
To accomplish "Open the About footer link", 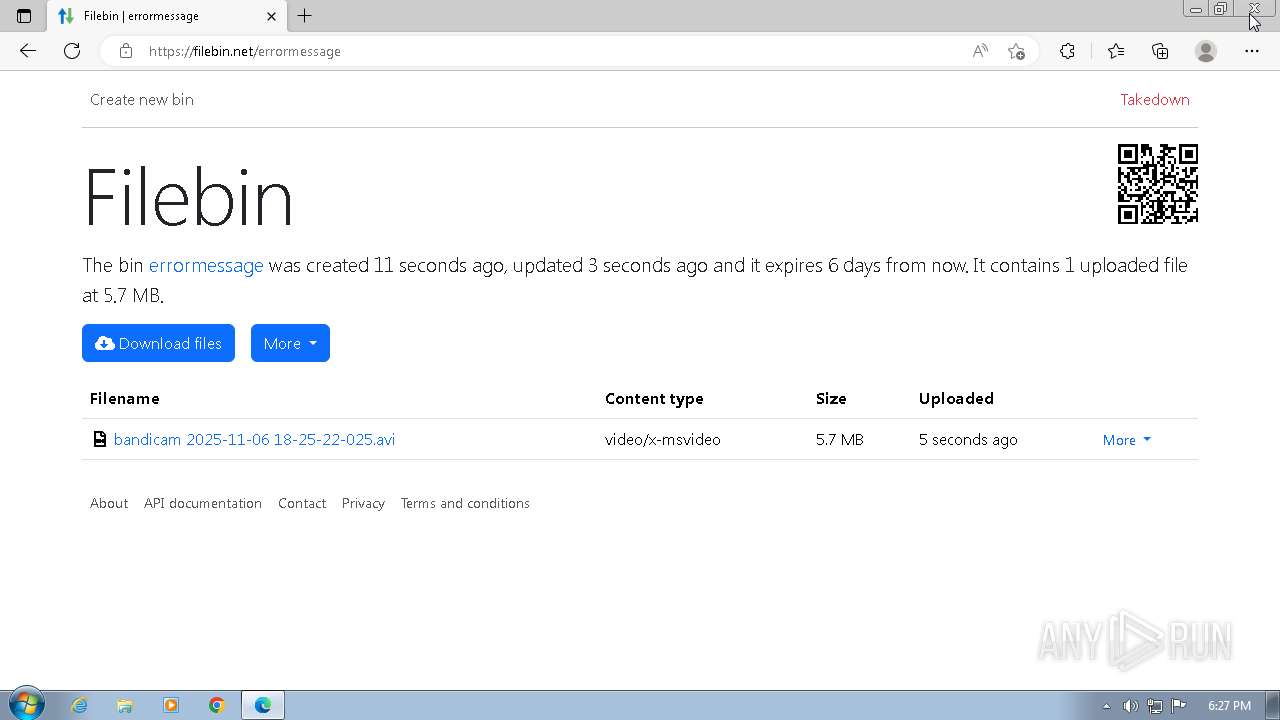I will click(109, 503).
